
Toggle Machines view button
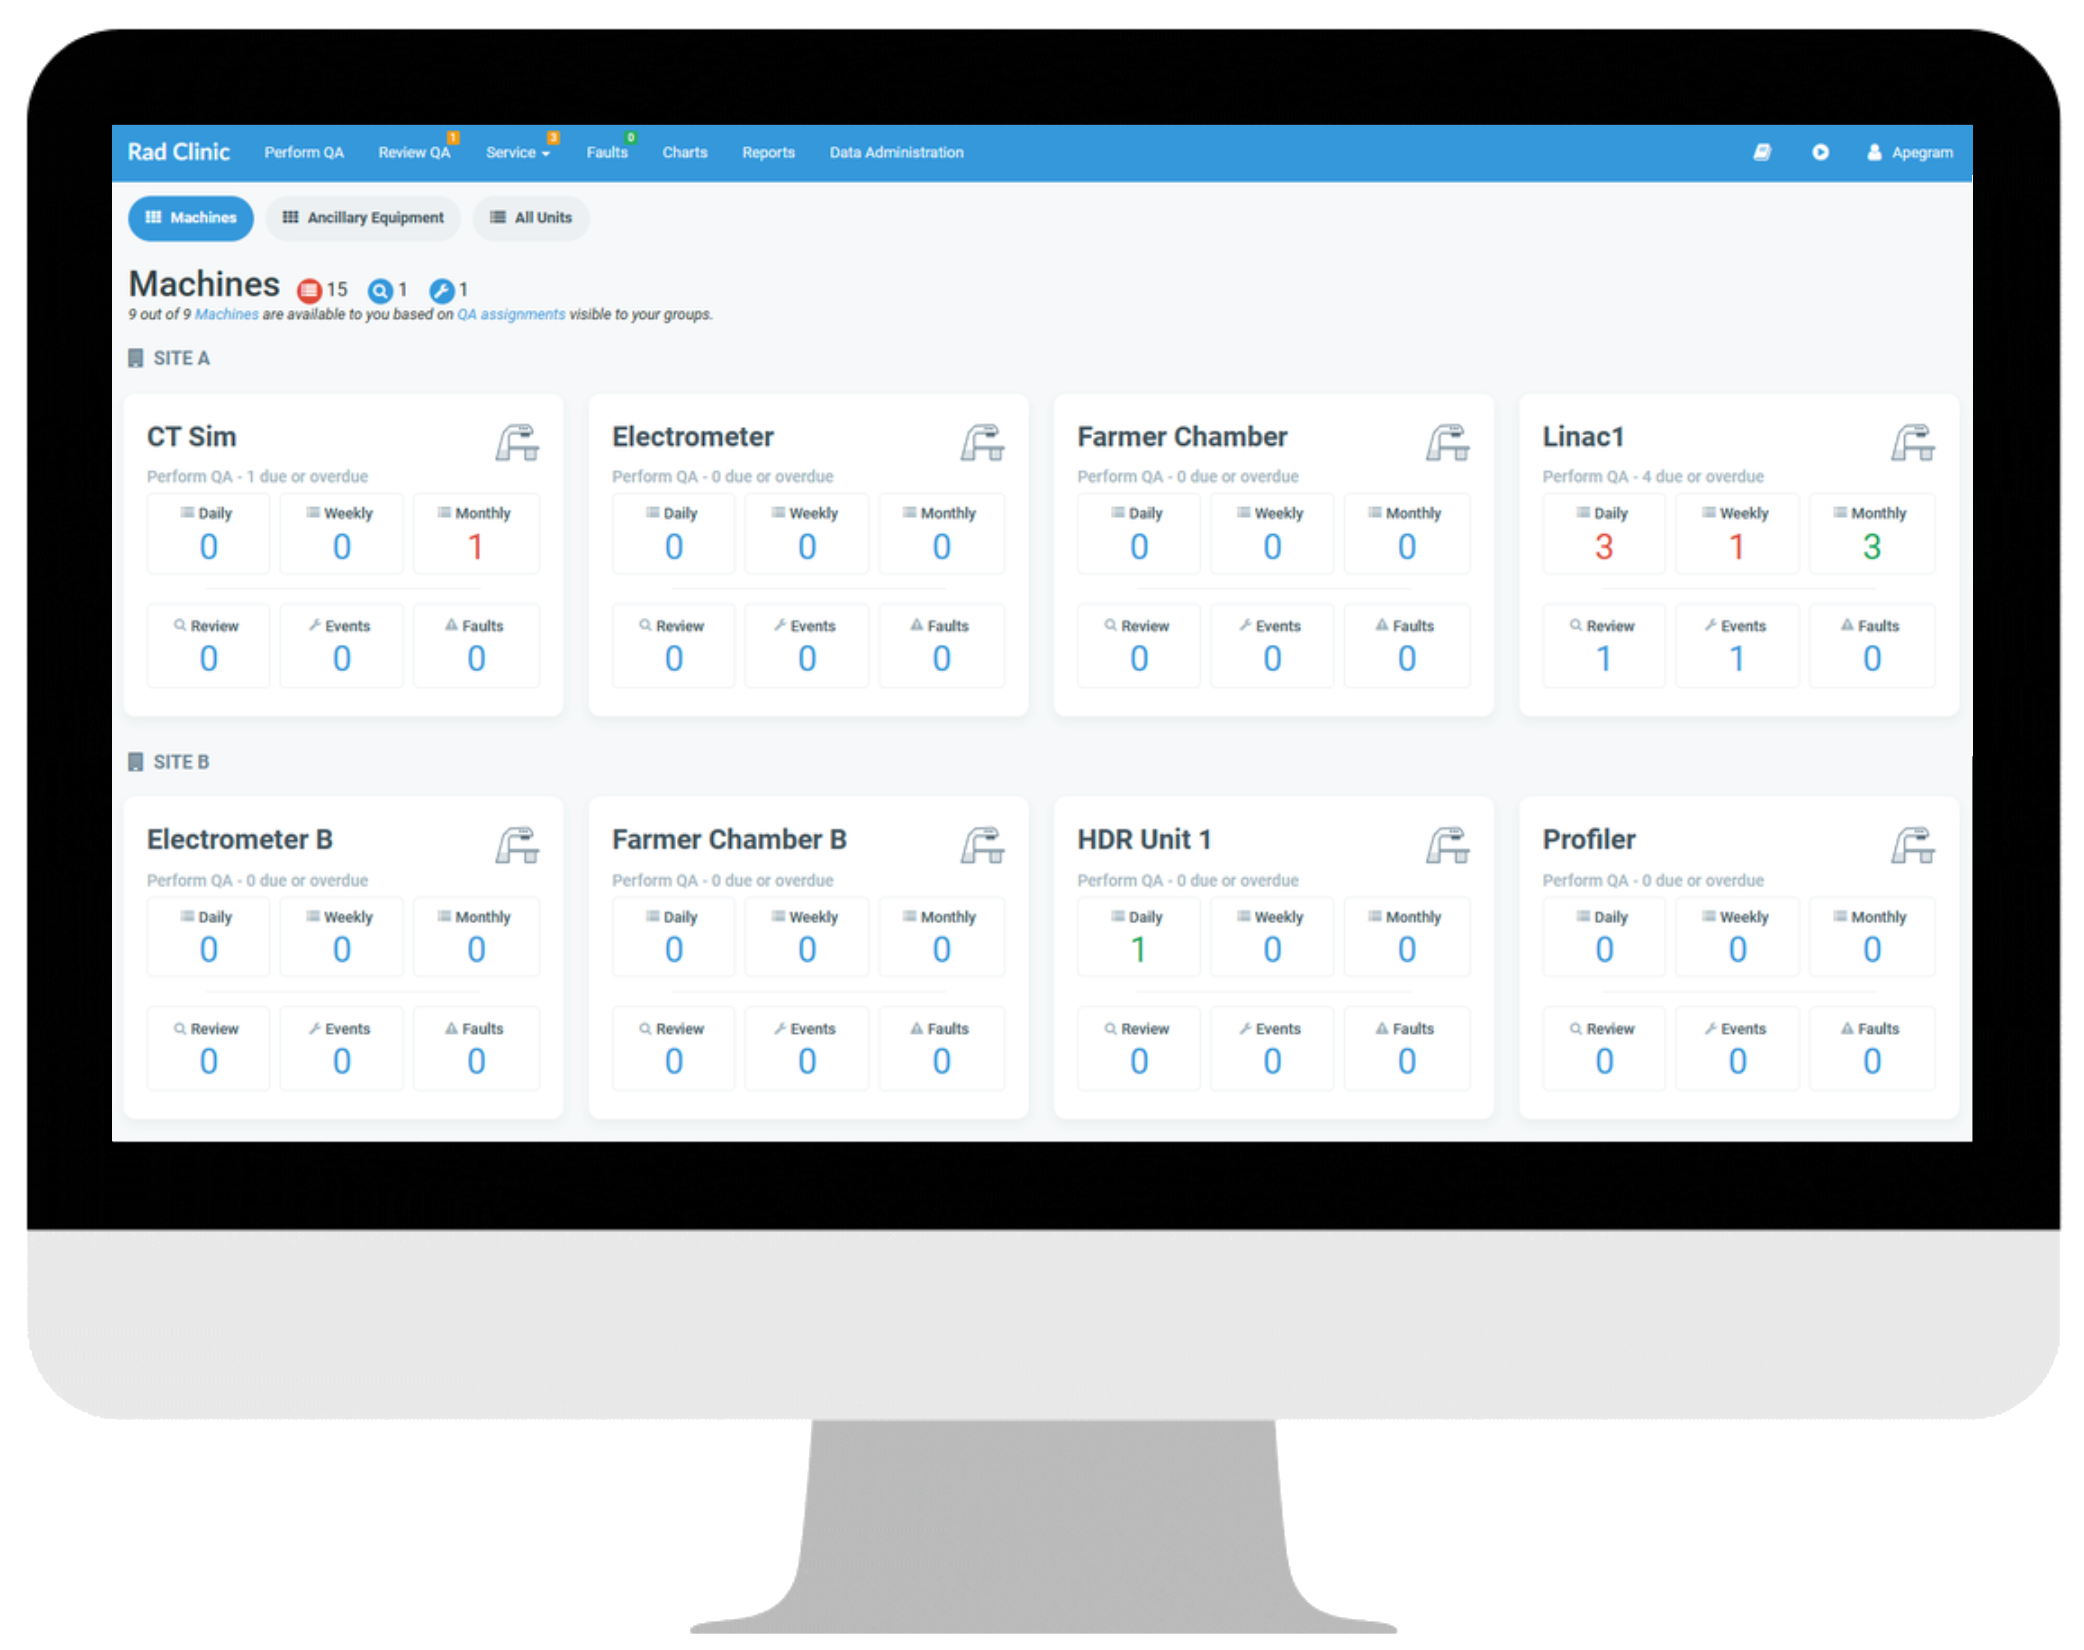[x=191, y=217]
